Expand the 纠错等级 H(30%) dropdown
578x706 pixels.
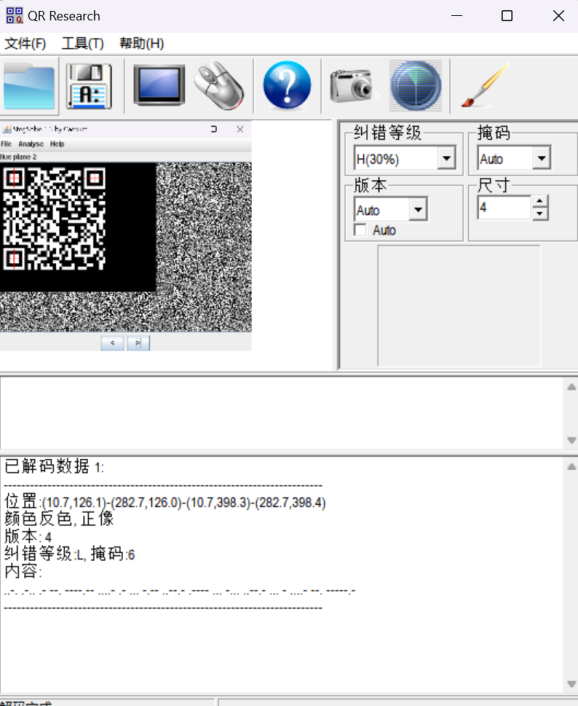[447, 158]
